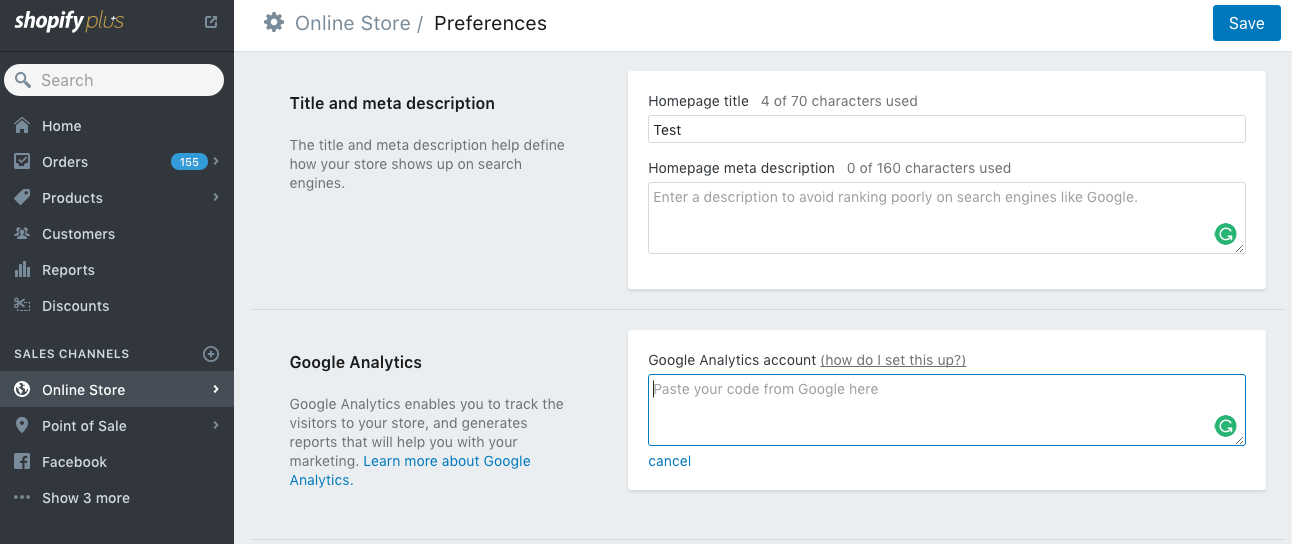Screen dimensions: 1292x544
Task: Open 'how do I set this up?' link
Action: 893,360
